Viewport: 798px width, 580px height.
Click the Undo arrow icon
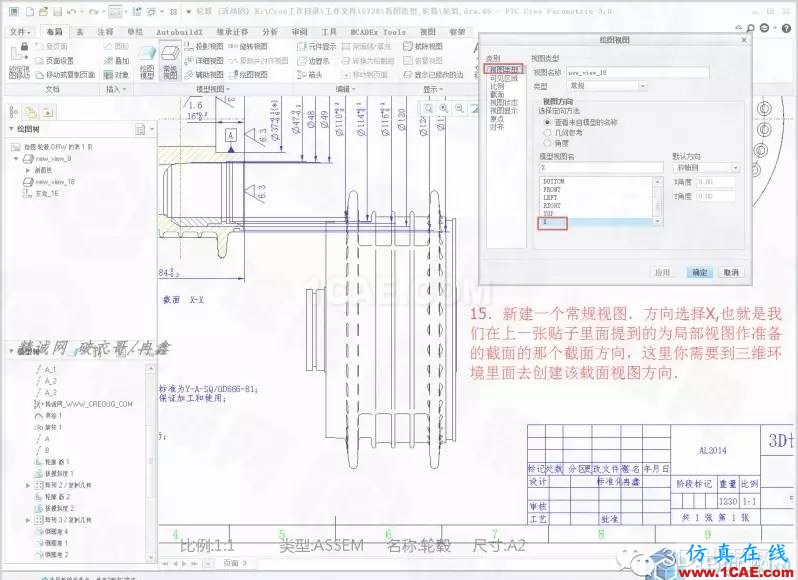71,11
